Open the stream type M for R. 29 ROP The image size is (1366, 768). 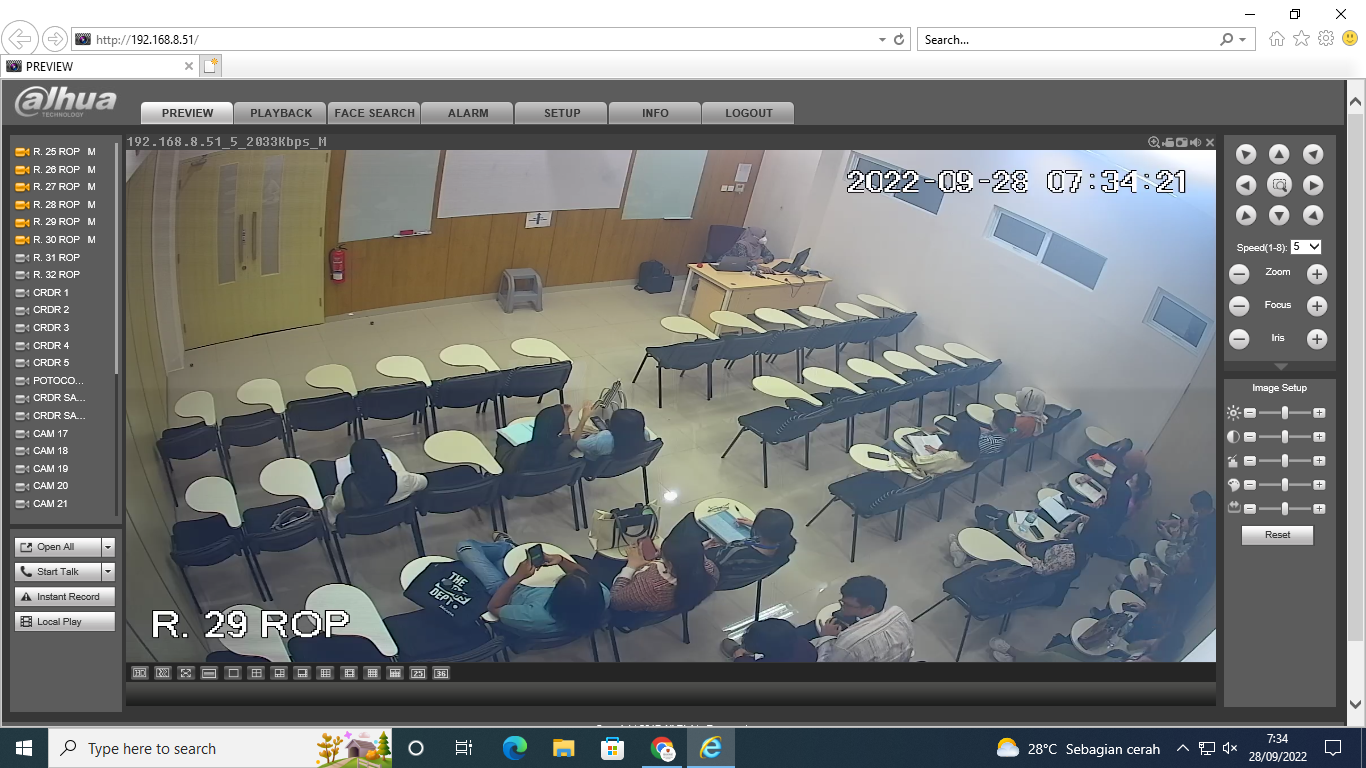pyautogui.click(x=91, y=222)
